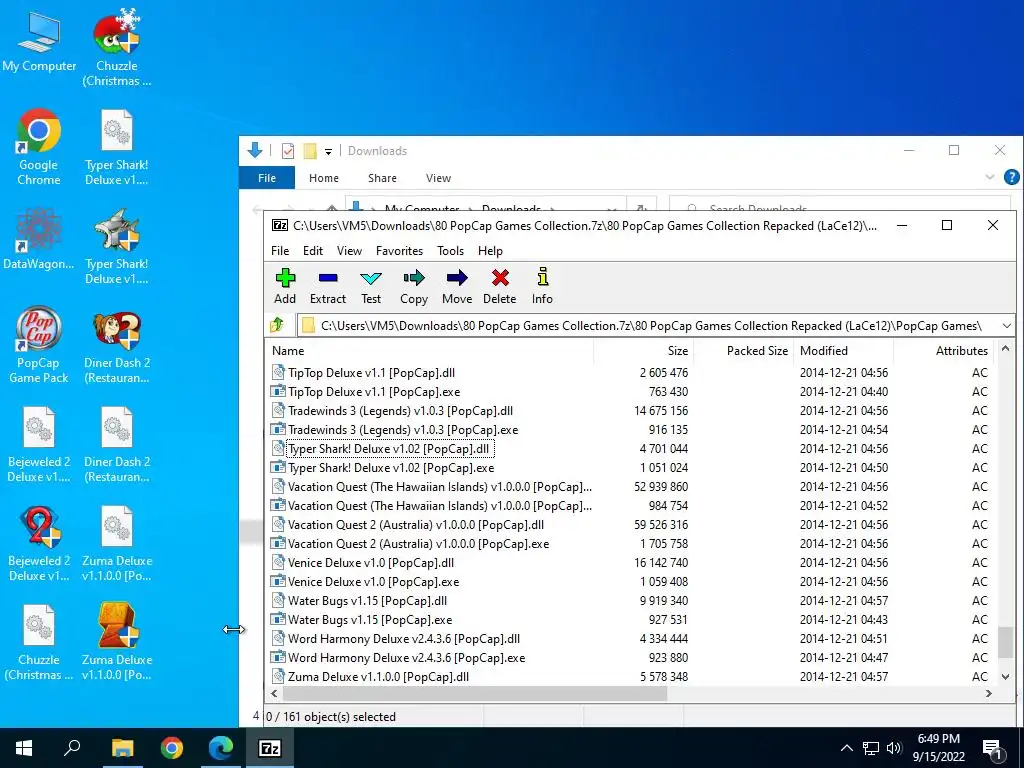The height and width of the screenshot is (768, 1024).
Task: Click the Move toolbar button
Action: (457, 286)
